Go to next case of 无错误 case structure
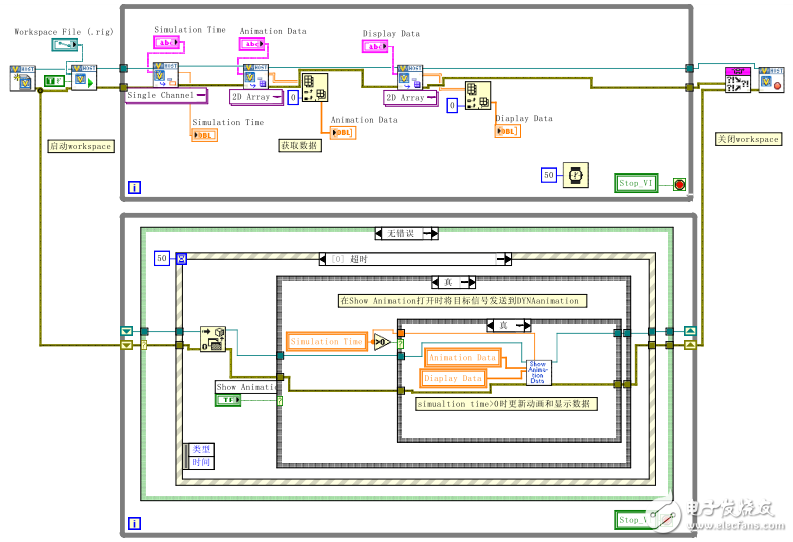Image resolution: width=793 pixels, height=542 pixels. pyautogui.click(x=434, y=234)
